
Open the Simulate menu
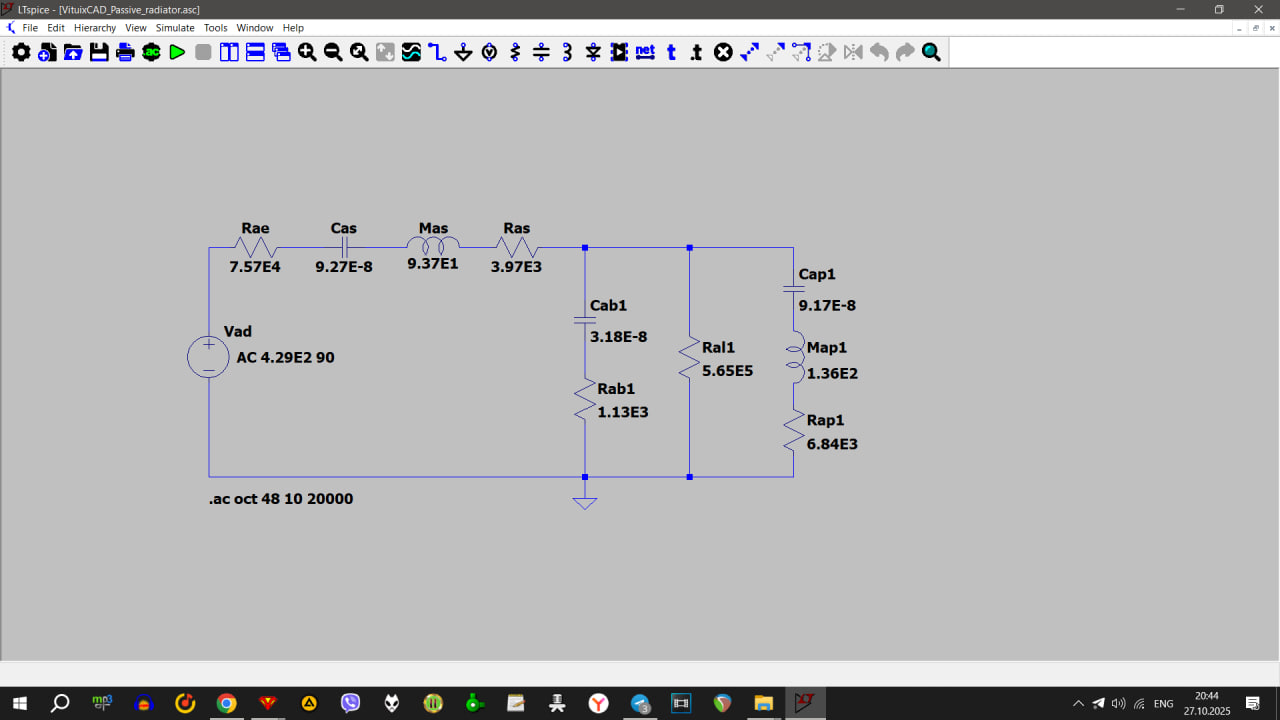(x=175, y=28)
